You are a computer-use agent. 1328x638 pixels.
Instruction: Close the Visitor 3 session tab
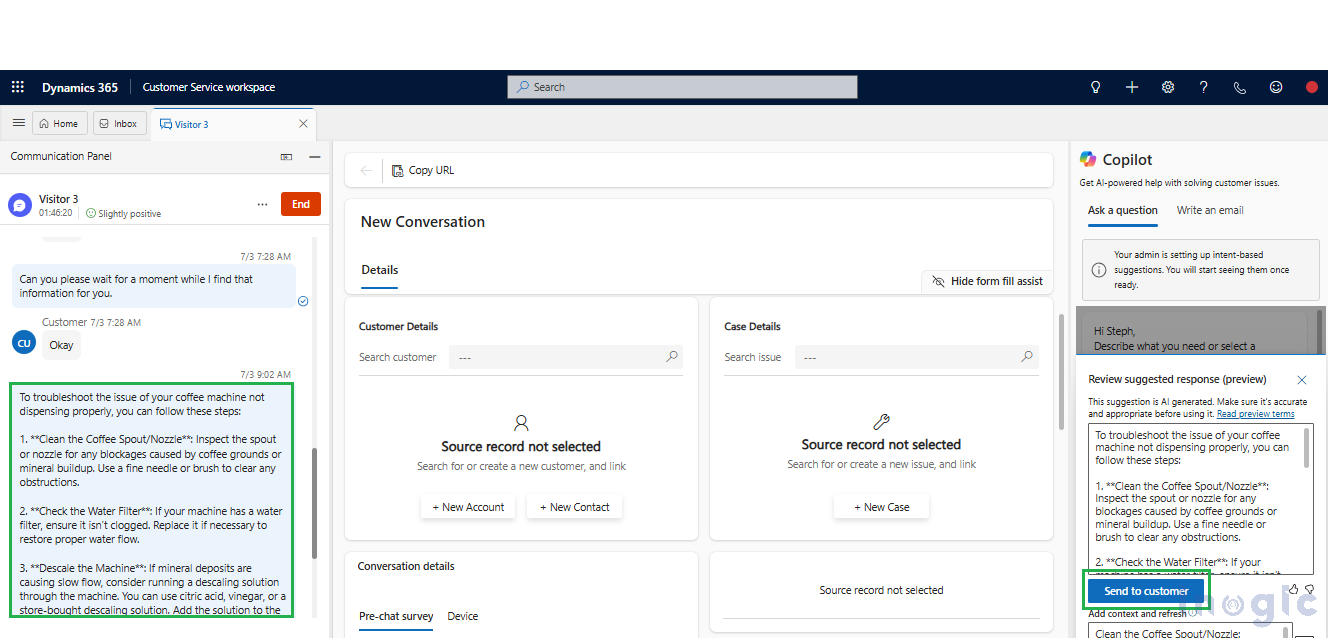[x=303, y=124]
